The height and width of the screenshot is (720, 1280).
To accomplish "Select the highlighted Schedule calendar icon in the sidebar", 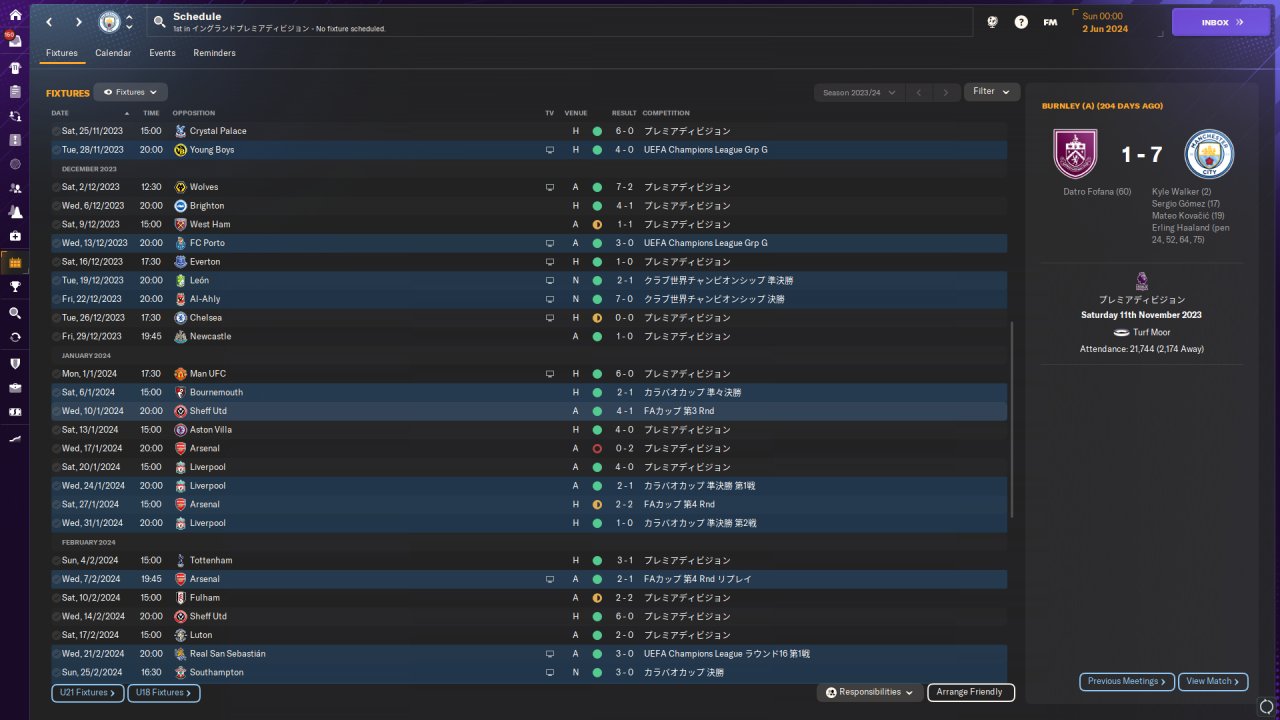I will point(14,263).
